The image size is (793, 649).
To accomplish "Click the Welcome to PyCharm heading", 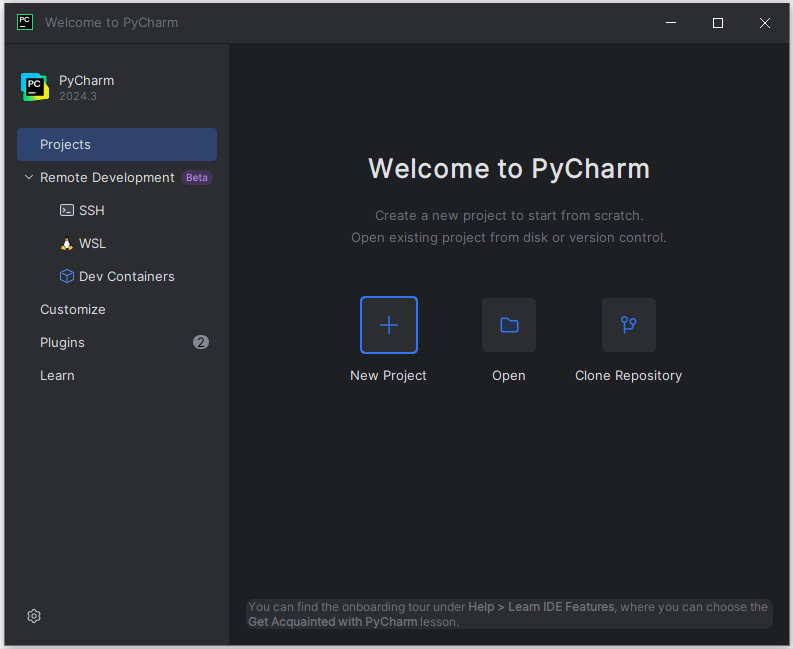I will click(509, 168).
